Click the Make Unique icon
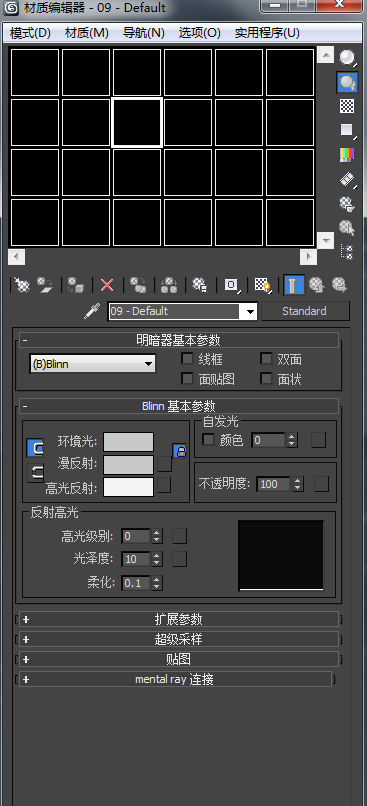The image size is (367, 806). point(169,285)
